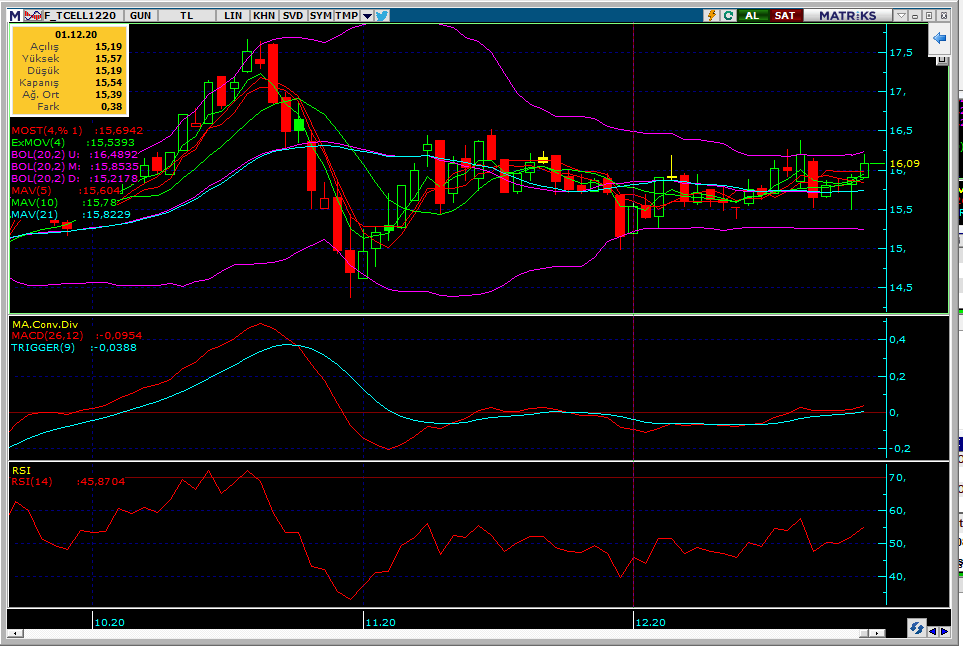Select the MAV(5) indicator label

[x=31, y=190]
